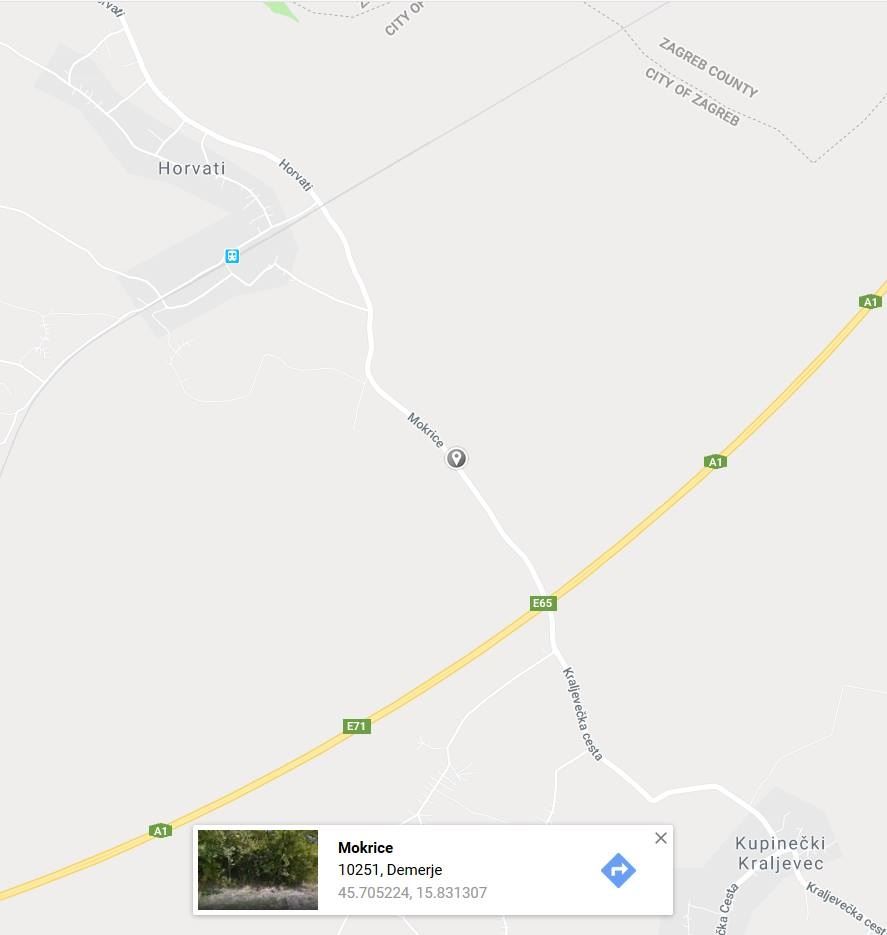Click the Kraljevečka cesta road label south of the highway
This screenshot has width=887, height=935.
582,714
